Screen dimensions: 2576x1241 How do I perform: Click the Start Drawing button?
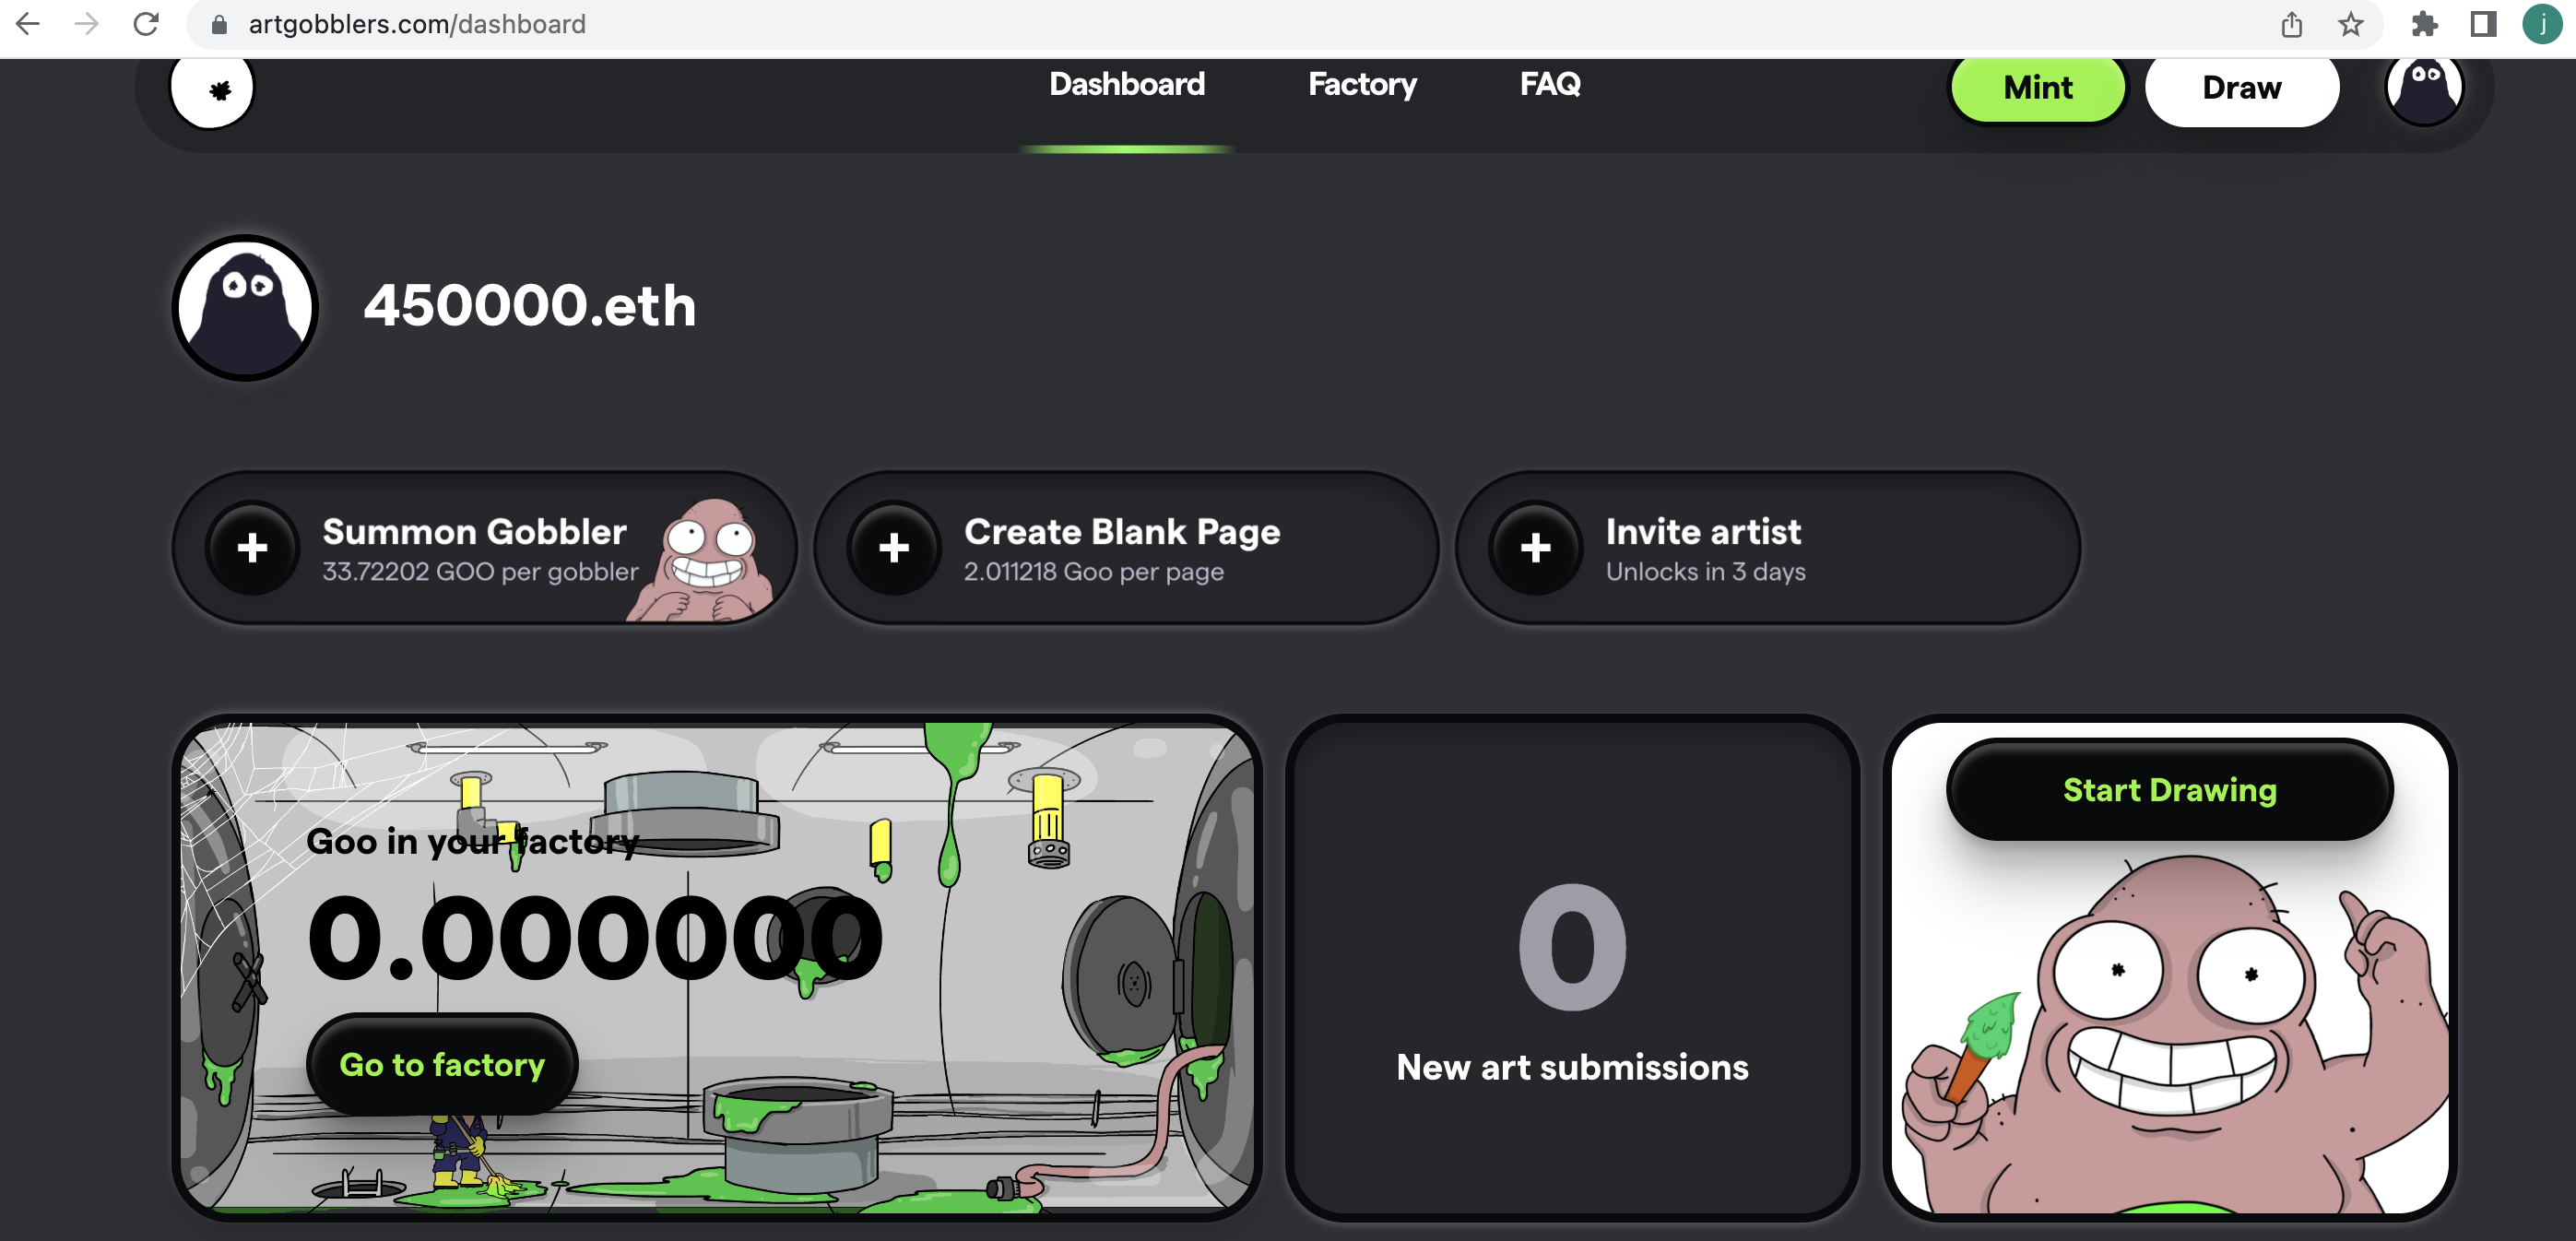pos(2170,790)
